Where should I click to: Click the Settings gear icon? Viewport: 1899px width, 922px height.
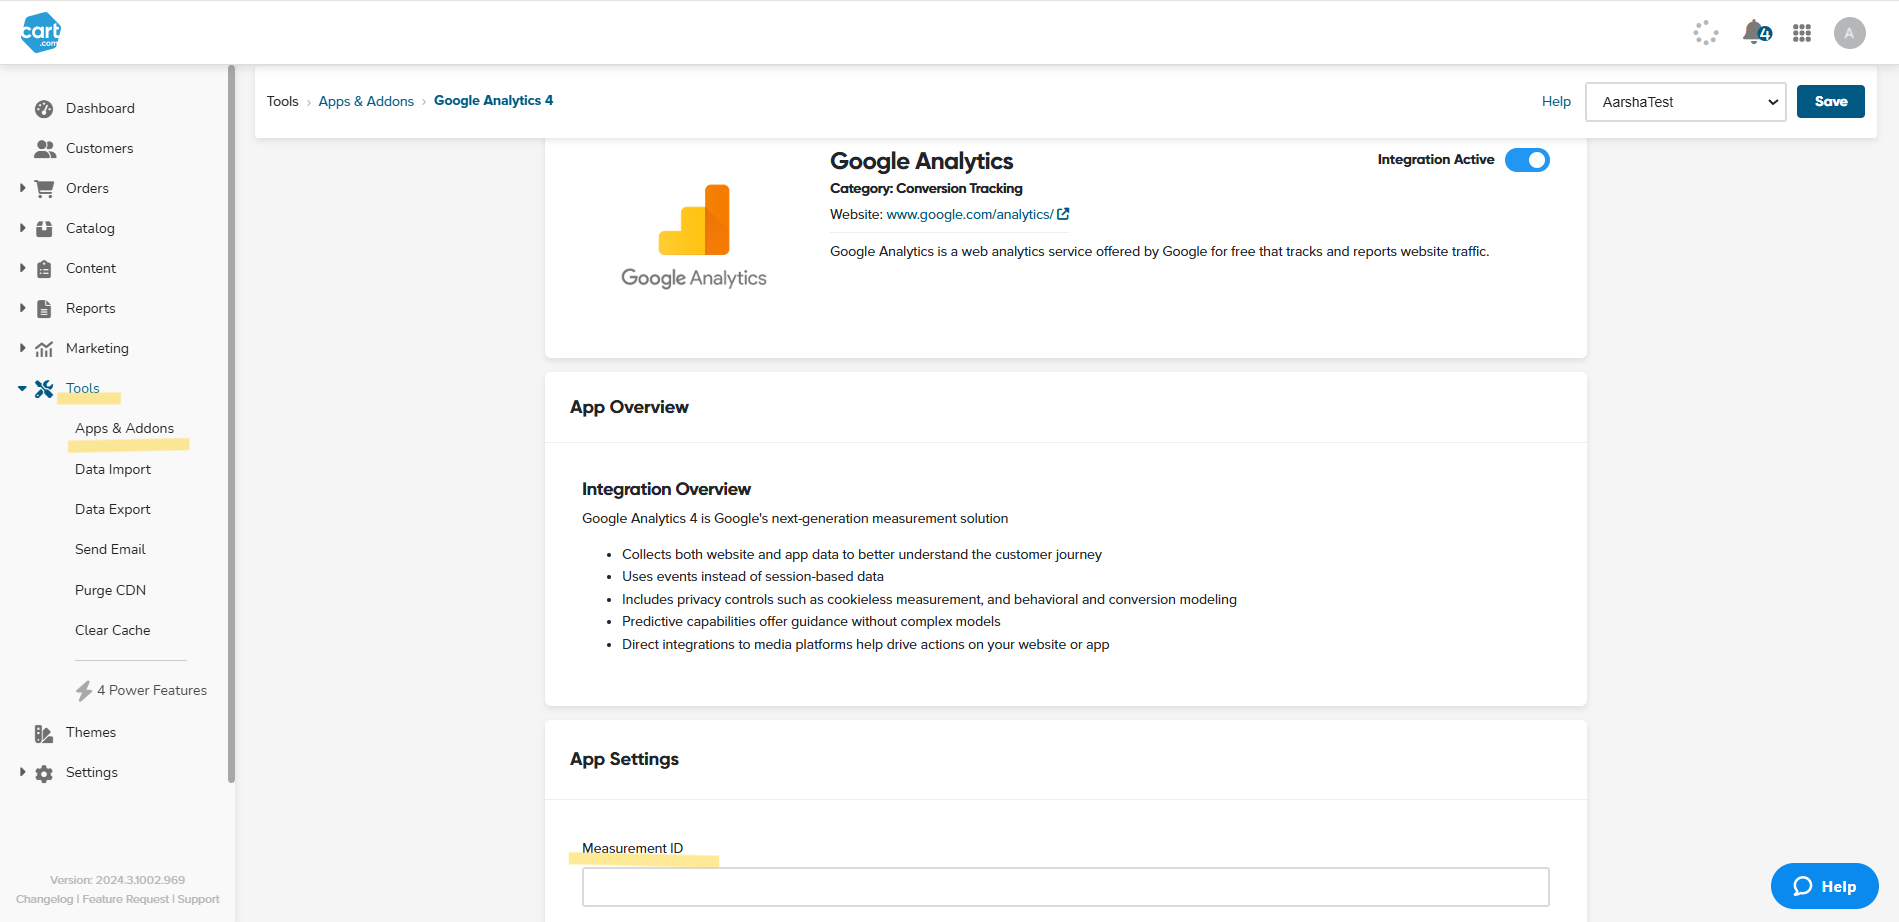(44, 773)
